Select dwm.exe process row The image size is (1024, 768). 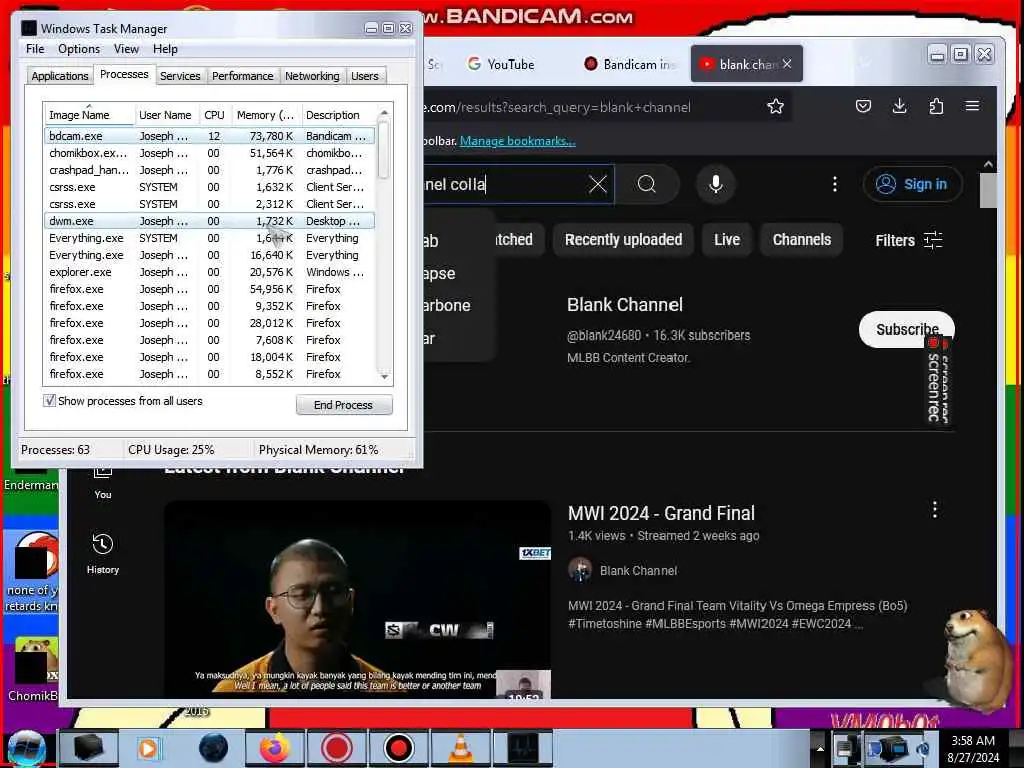(x=209, y=221)
